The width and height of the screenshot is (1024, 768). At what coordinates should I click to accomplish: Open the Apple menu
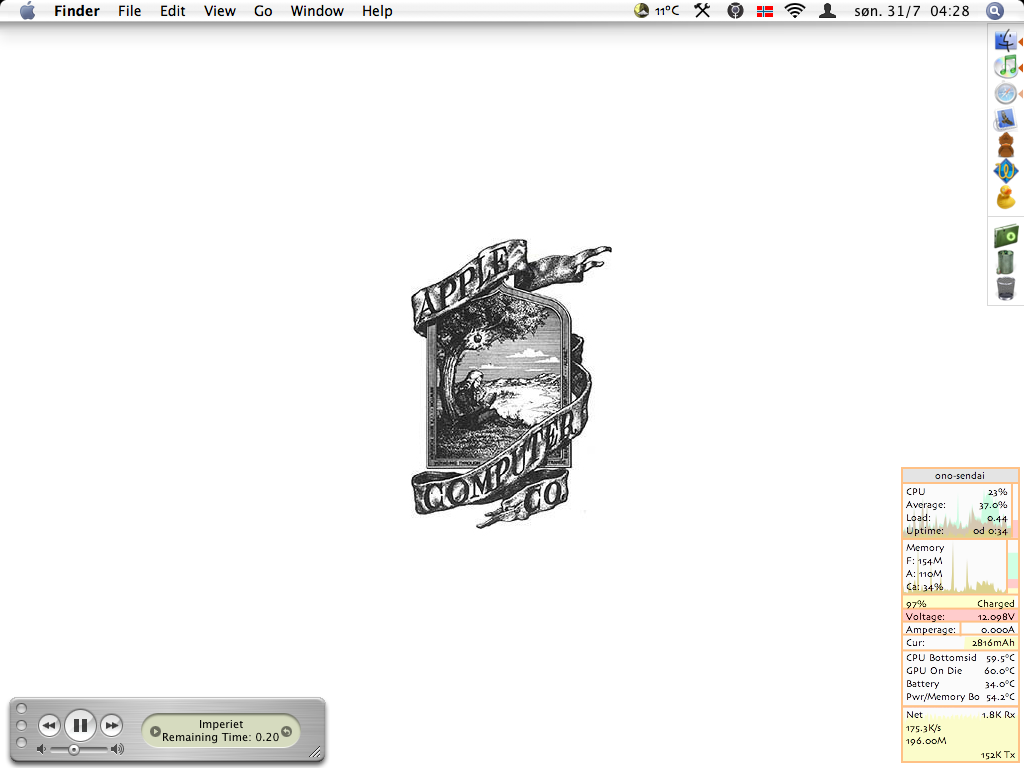click(x=27, y=11)
